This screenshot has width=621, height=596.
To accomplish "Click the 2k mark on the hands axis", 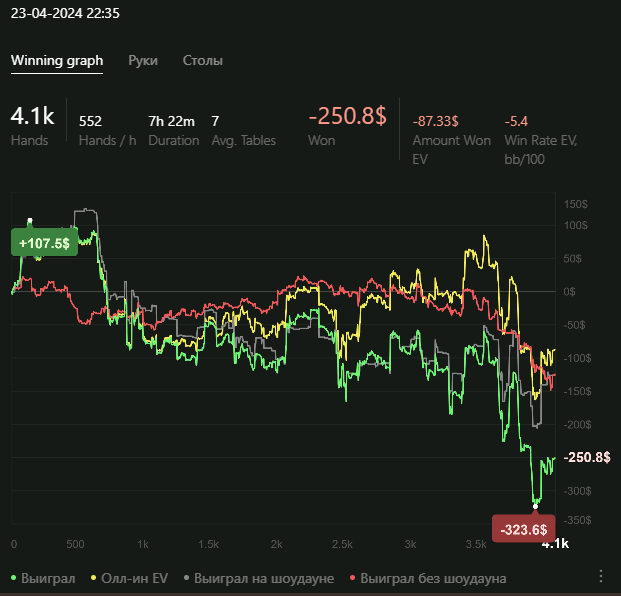I will (x=276, y=544).
